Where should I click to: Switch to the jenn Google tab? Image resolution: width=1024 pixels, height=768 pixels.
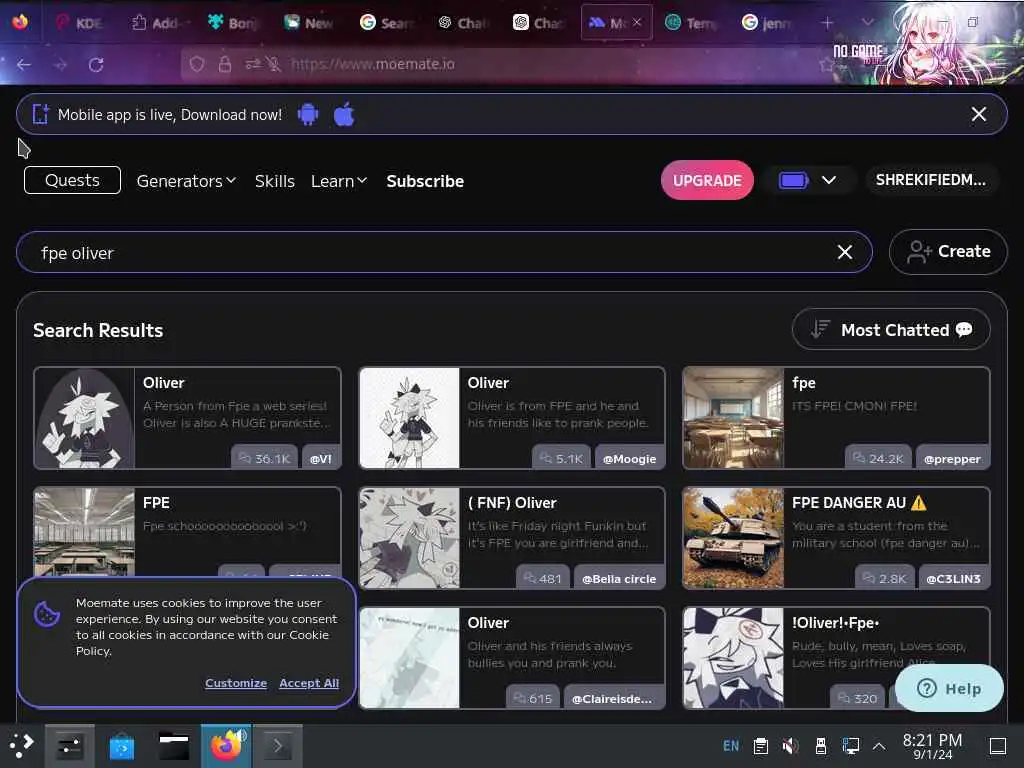click(768, 23)
